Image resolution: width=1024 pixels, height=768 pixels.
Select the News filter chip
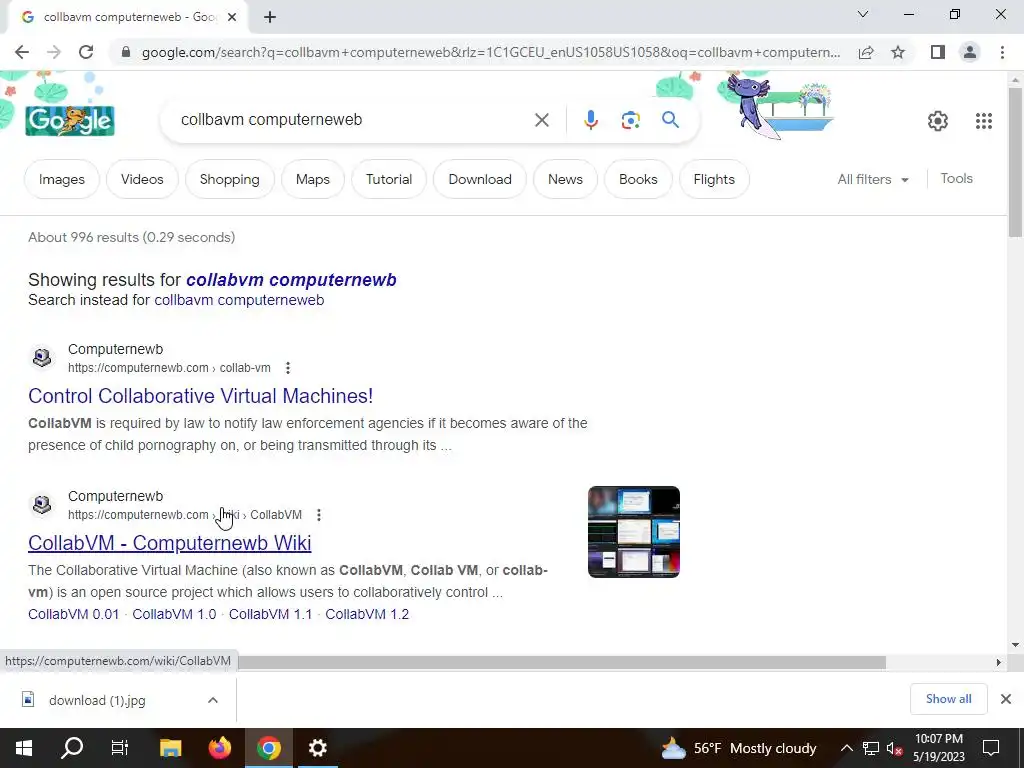[565, 180]
